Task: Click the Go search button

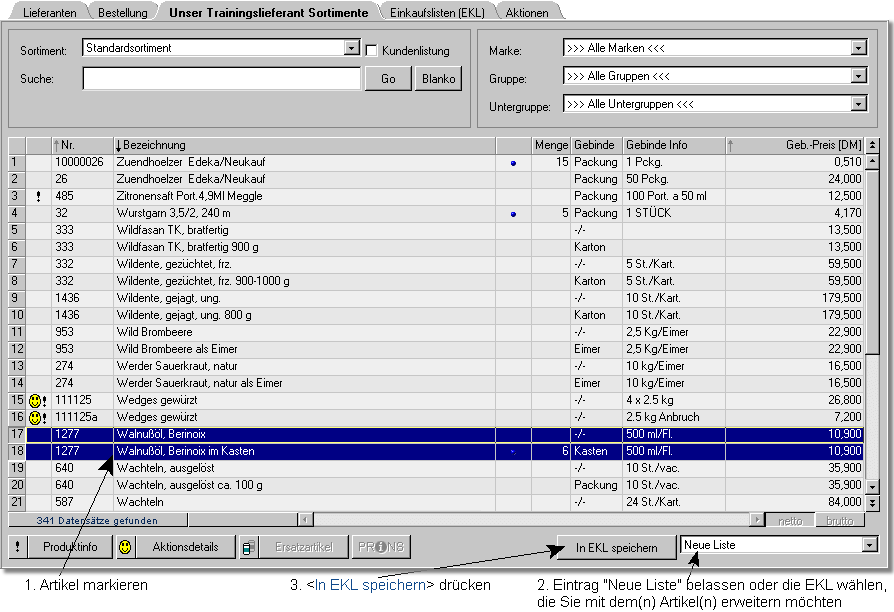Action: click(x=388, y=79)
